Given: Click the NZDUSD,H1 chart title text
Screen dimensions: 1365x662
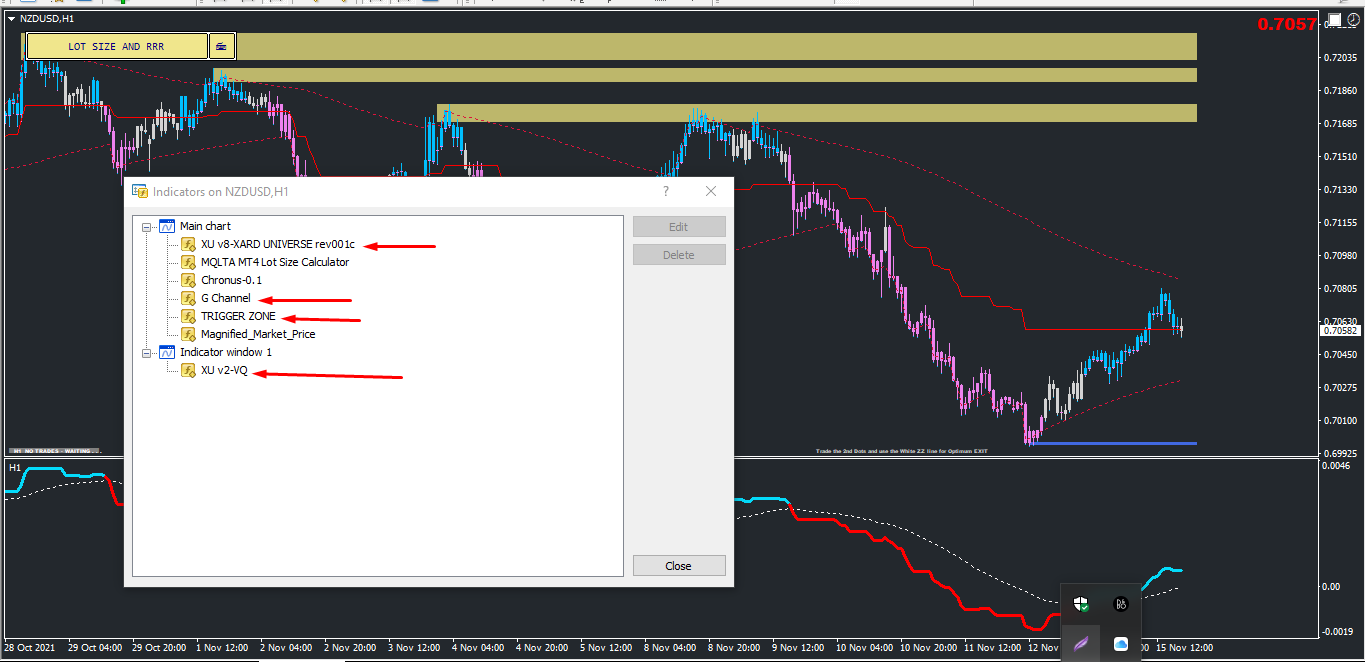Looking at the screenshot, I should 47,19.
